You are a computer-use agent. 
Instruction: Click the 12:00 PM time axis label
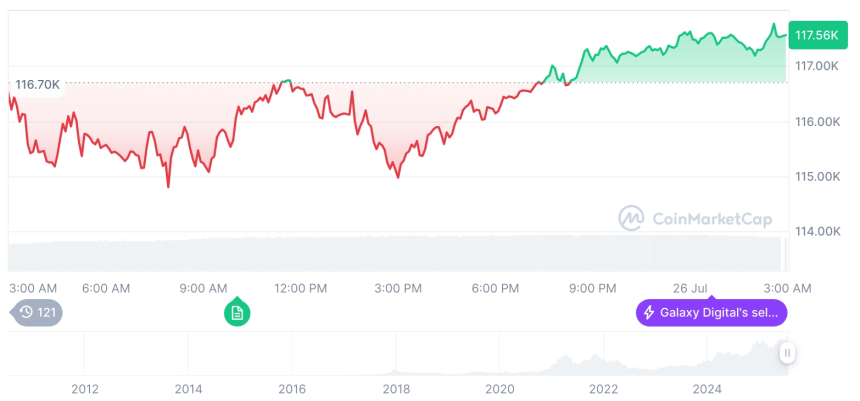click(x=300, y=288)
